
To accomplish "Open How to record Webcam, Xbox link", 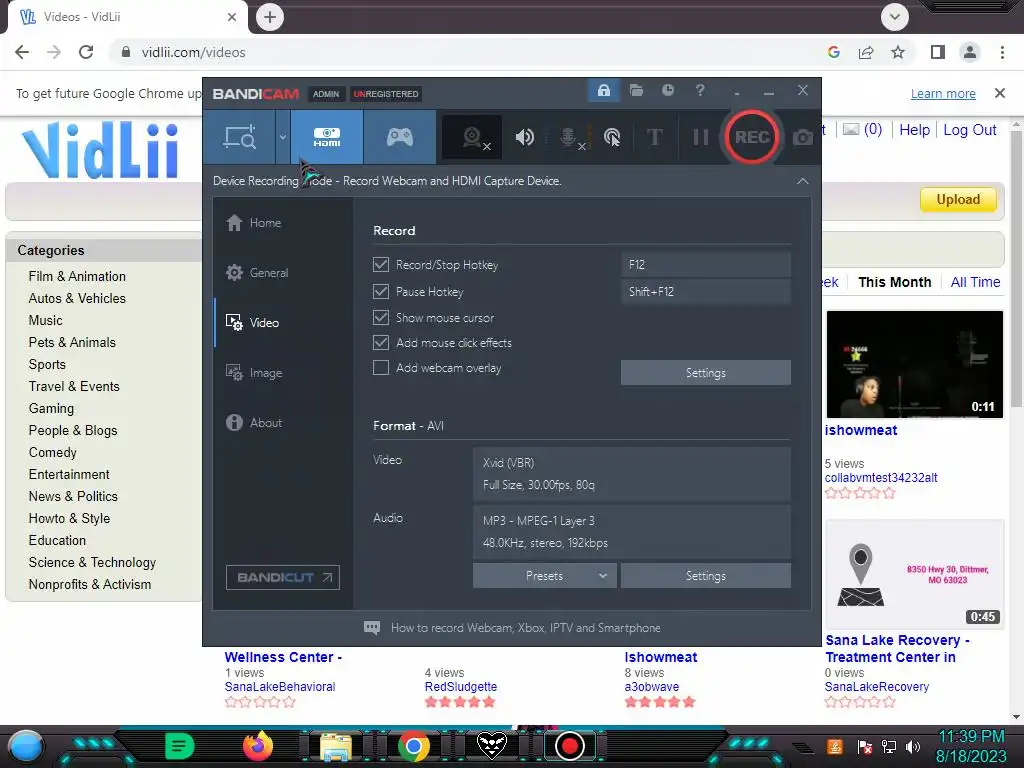I will click(x=525, y=628).
